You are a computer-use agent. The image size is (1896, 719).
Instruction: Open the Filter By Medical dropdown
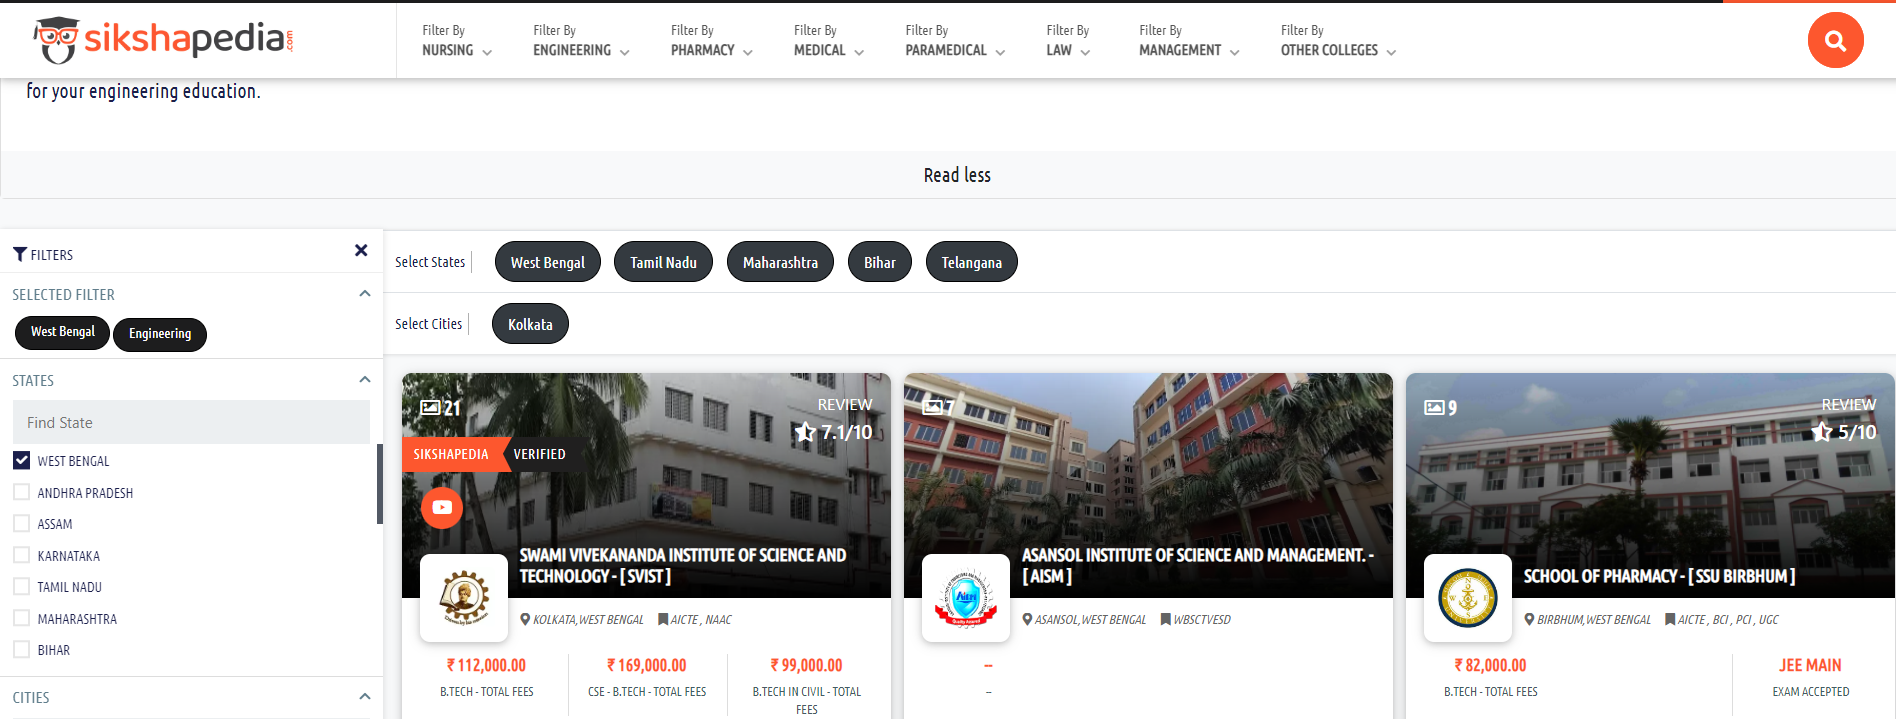point(829,40)
